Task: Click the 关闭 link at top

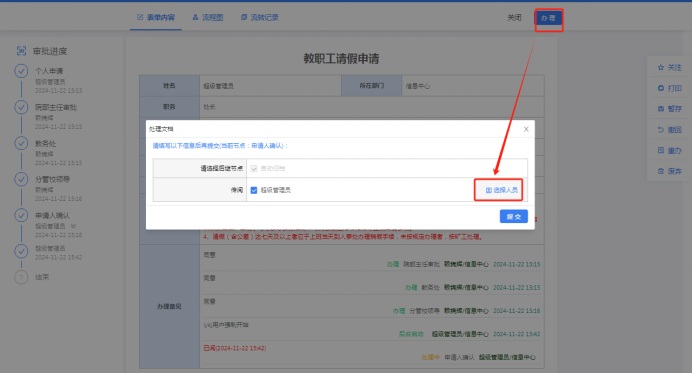Action: pos(514,18)
